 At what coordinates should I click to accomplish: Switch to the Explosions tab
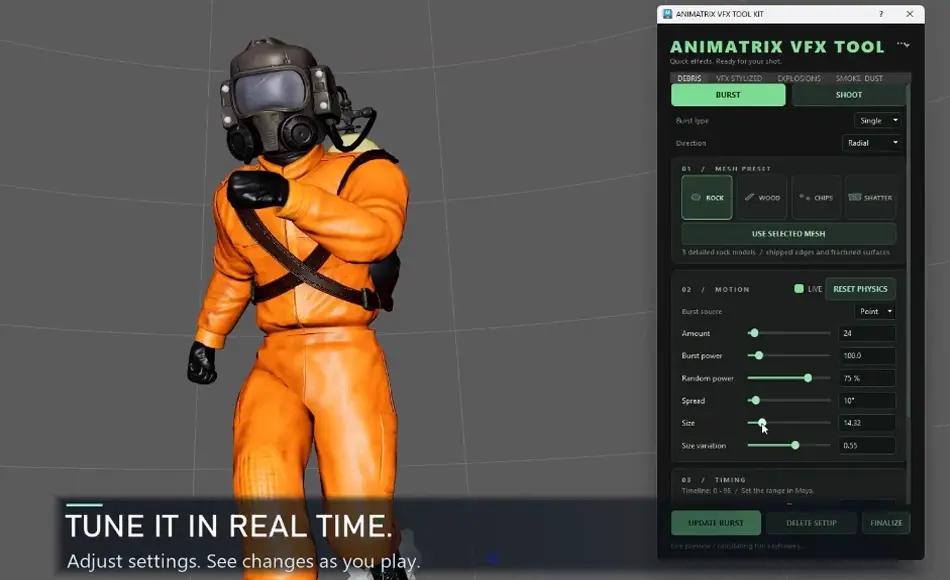click(799, 78)
